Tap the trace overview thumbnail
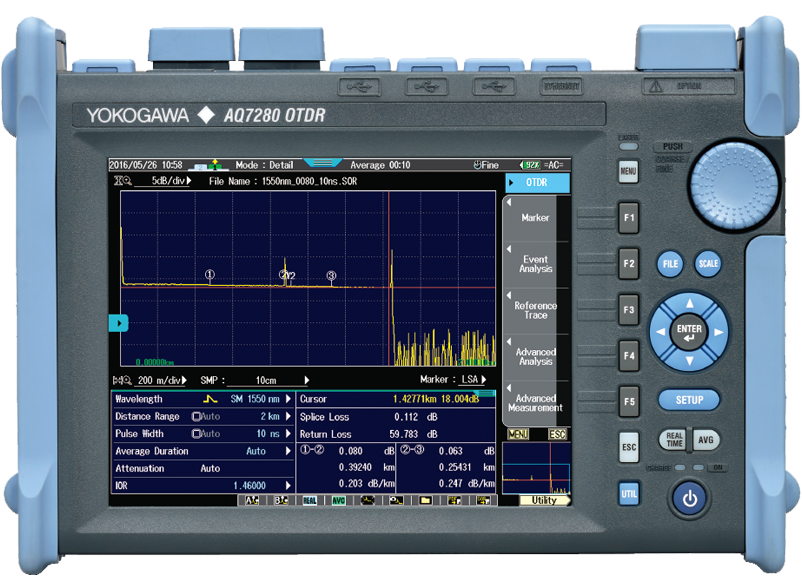 (536, 468)
